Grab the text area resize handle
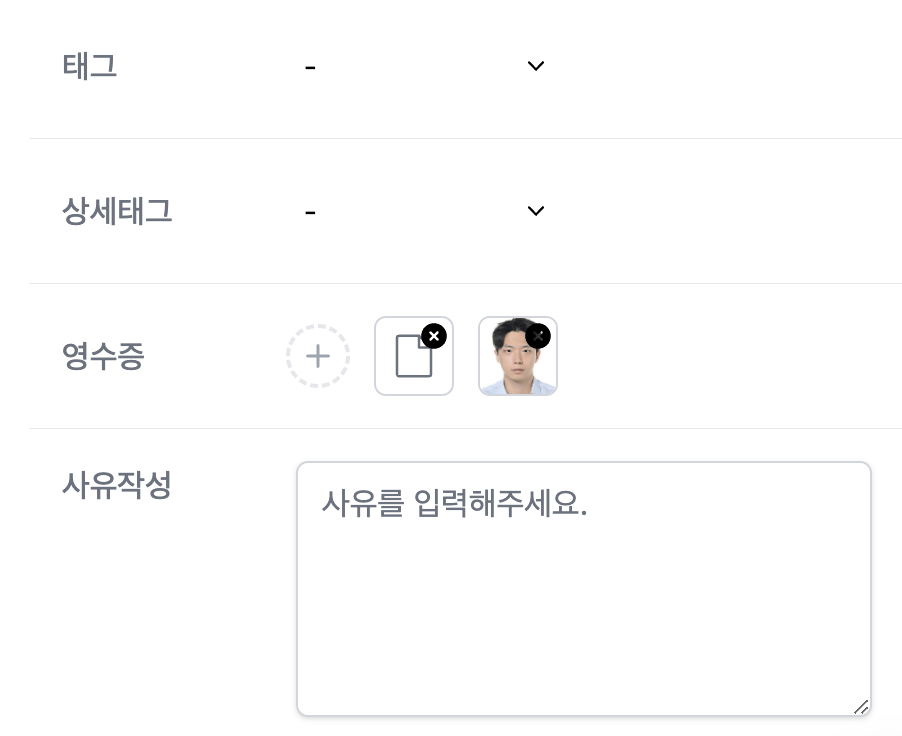902x736 pixels. coord(860,706)
